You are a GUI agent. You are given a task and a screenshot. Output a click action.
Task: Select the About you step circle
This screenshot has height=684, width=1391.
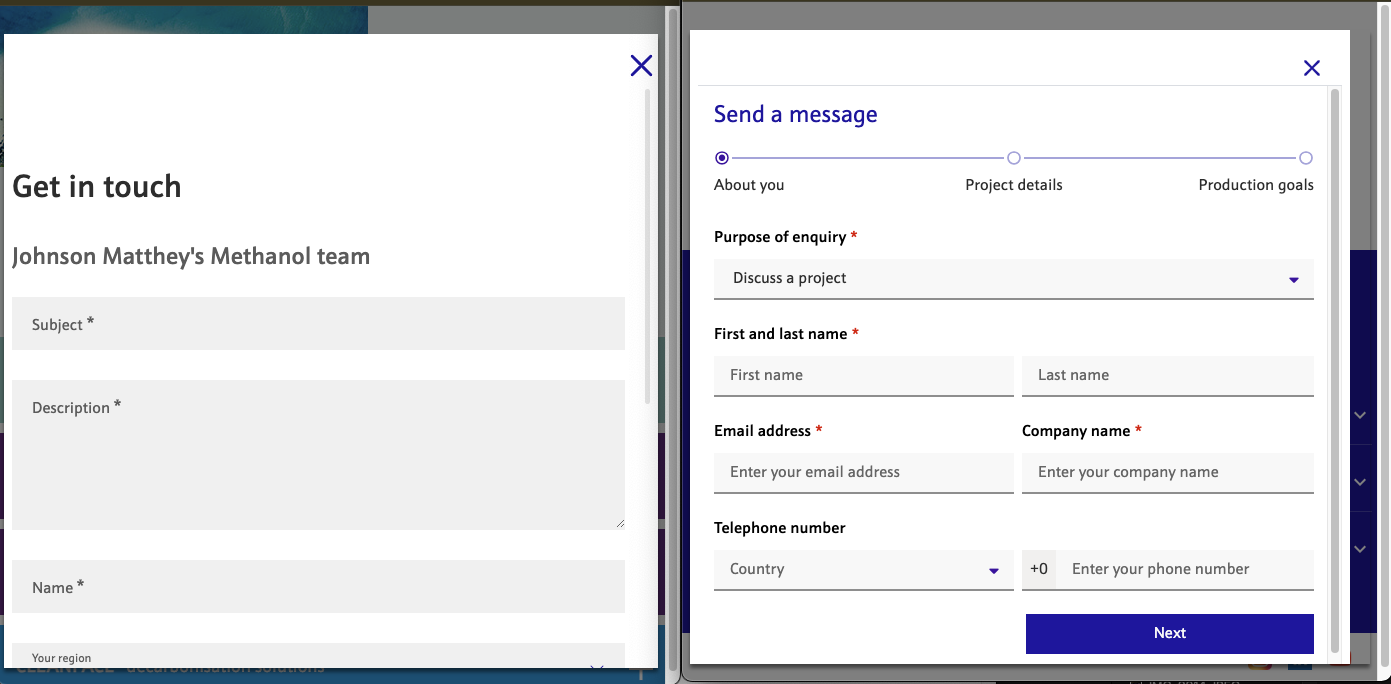click(x=722, y=158)
